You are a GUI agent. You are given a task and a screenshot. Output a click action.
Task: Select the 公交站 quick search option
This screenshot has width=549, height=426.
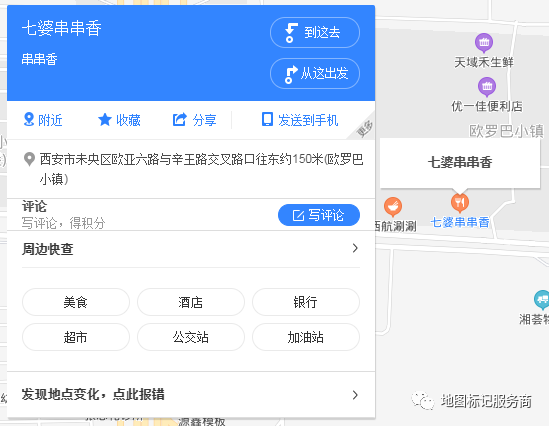[x=191, y=337]
